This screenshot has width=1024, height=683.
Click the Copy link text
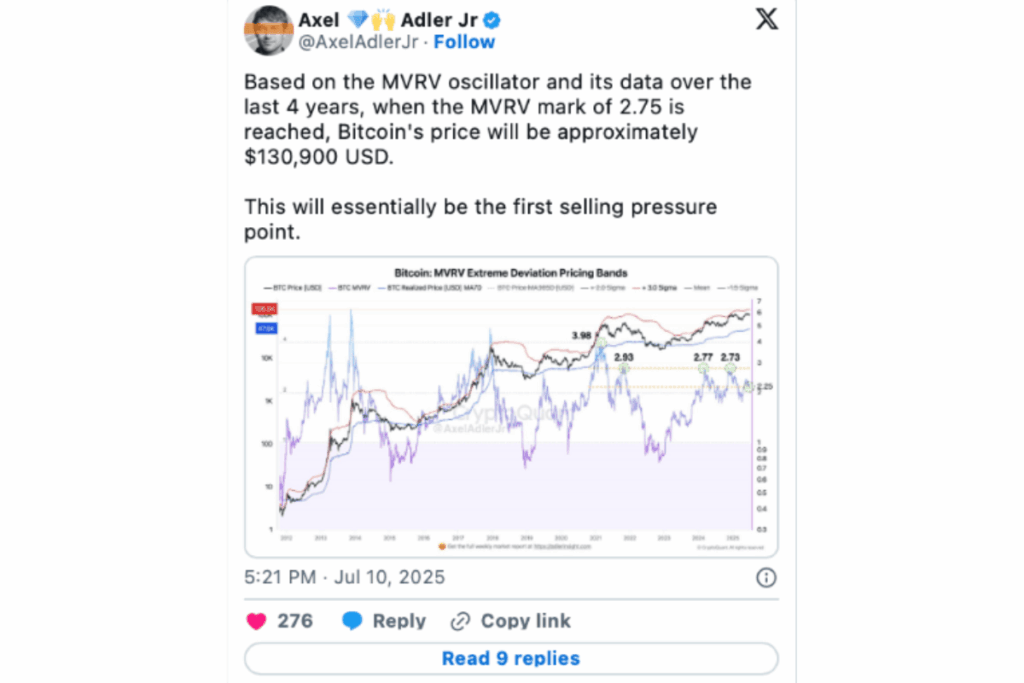click(x=526, y=621)
